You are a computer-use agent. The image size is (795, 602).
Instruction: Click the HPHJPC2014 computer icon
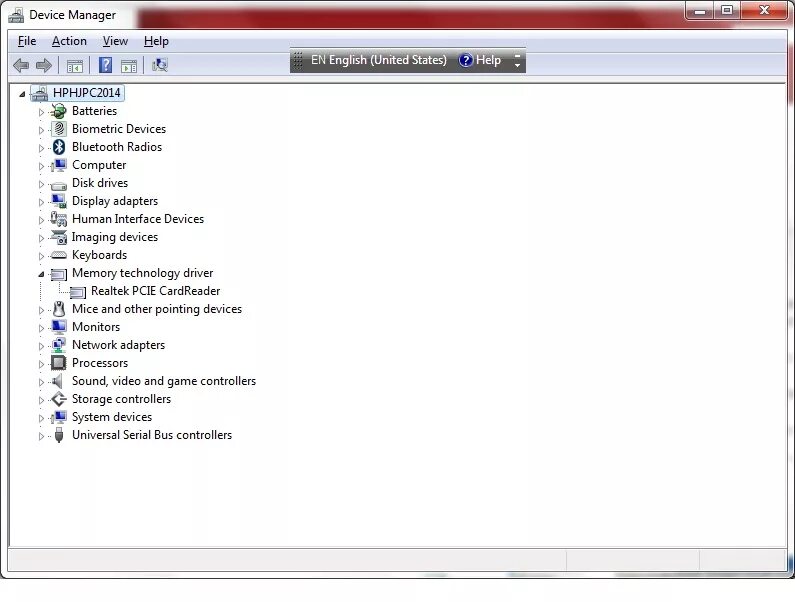pos(40,93)
